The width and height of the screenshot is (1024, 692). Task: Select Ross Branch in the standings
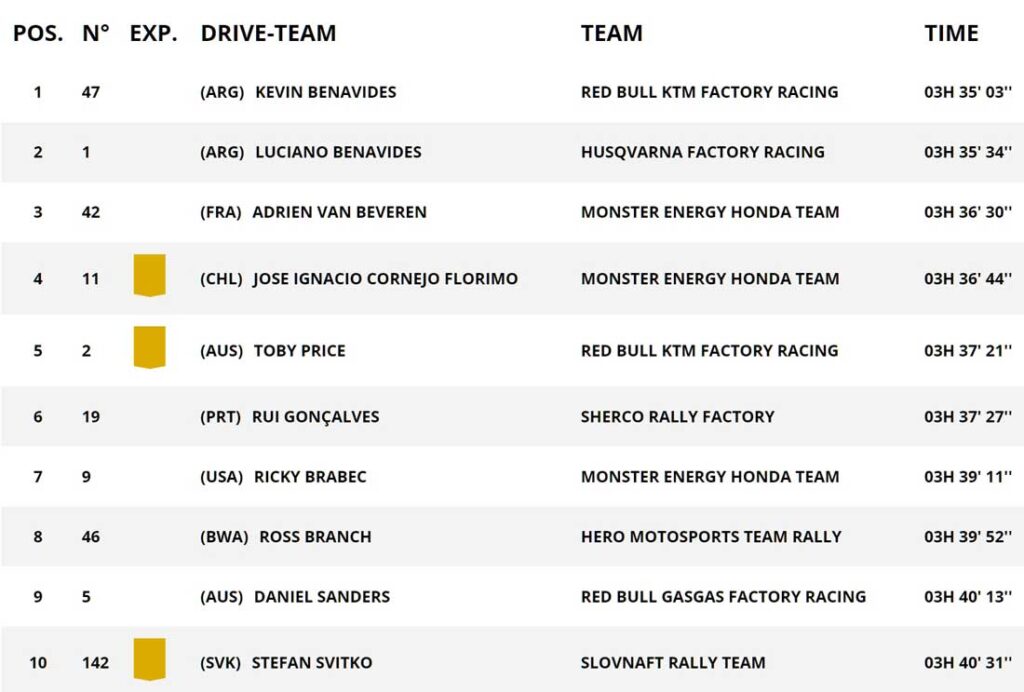tap(315, 537)
